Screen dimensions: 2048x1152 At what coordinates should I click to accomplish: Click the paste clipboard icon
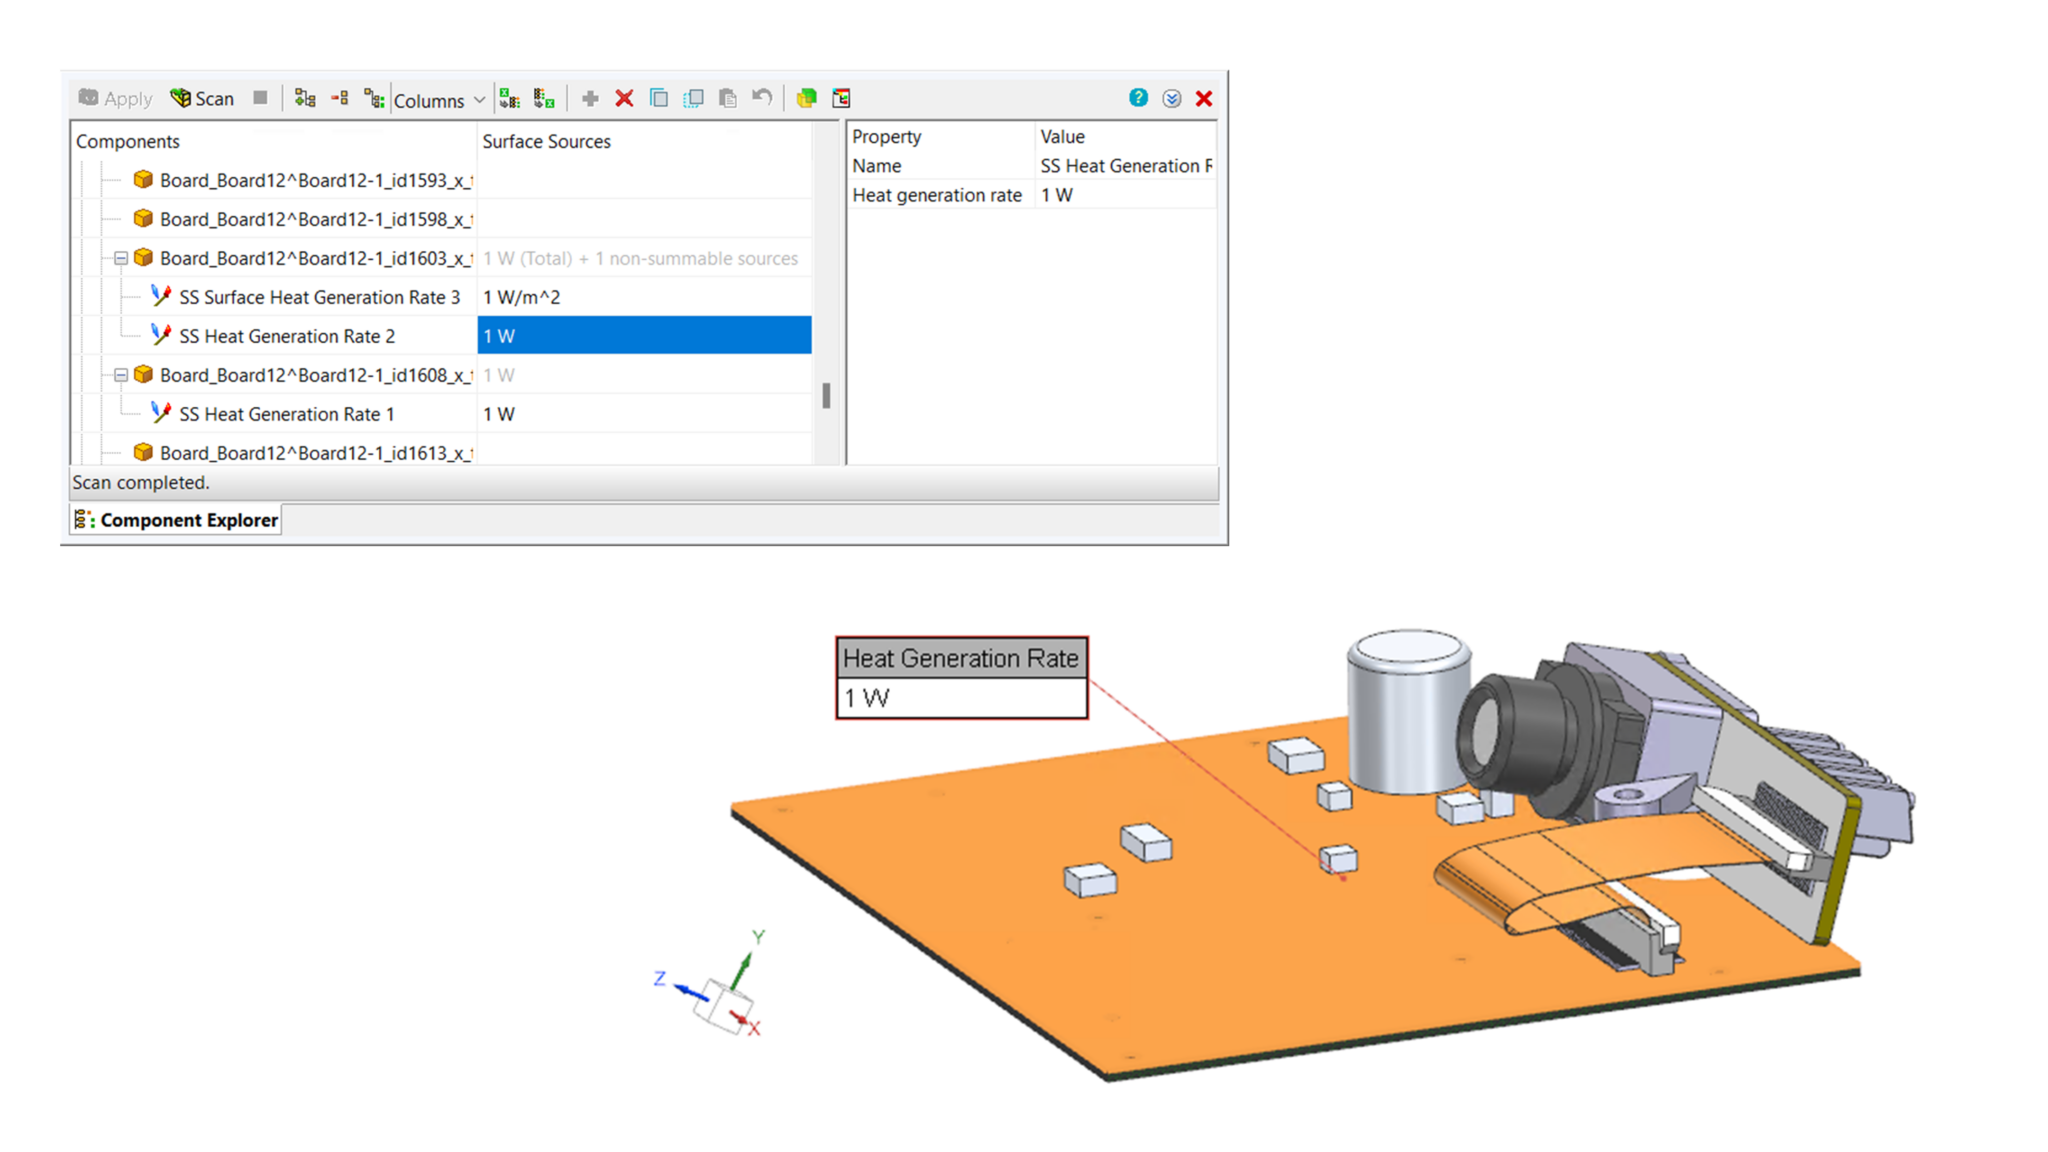point(728,98)
